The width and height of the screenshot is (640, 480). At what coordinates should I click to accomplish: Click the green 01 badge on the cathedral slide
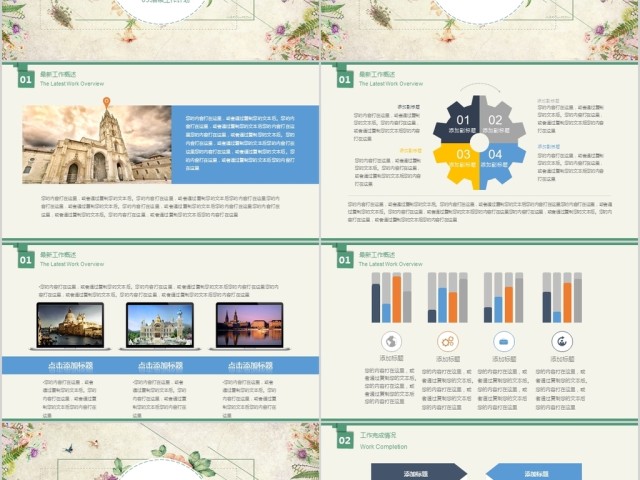(26, 80)
